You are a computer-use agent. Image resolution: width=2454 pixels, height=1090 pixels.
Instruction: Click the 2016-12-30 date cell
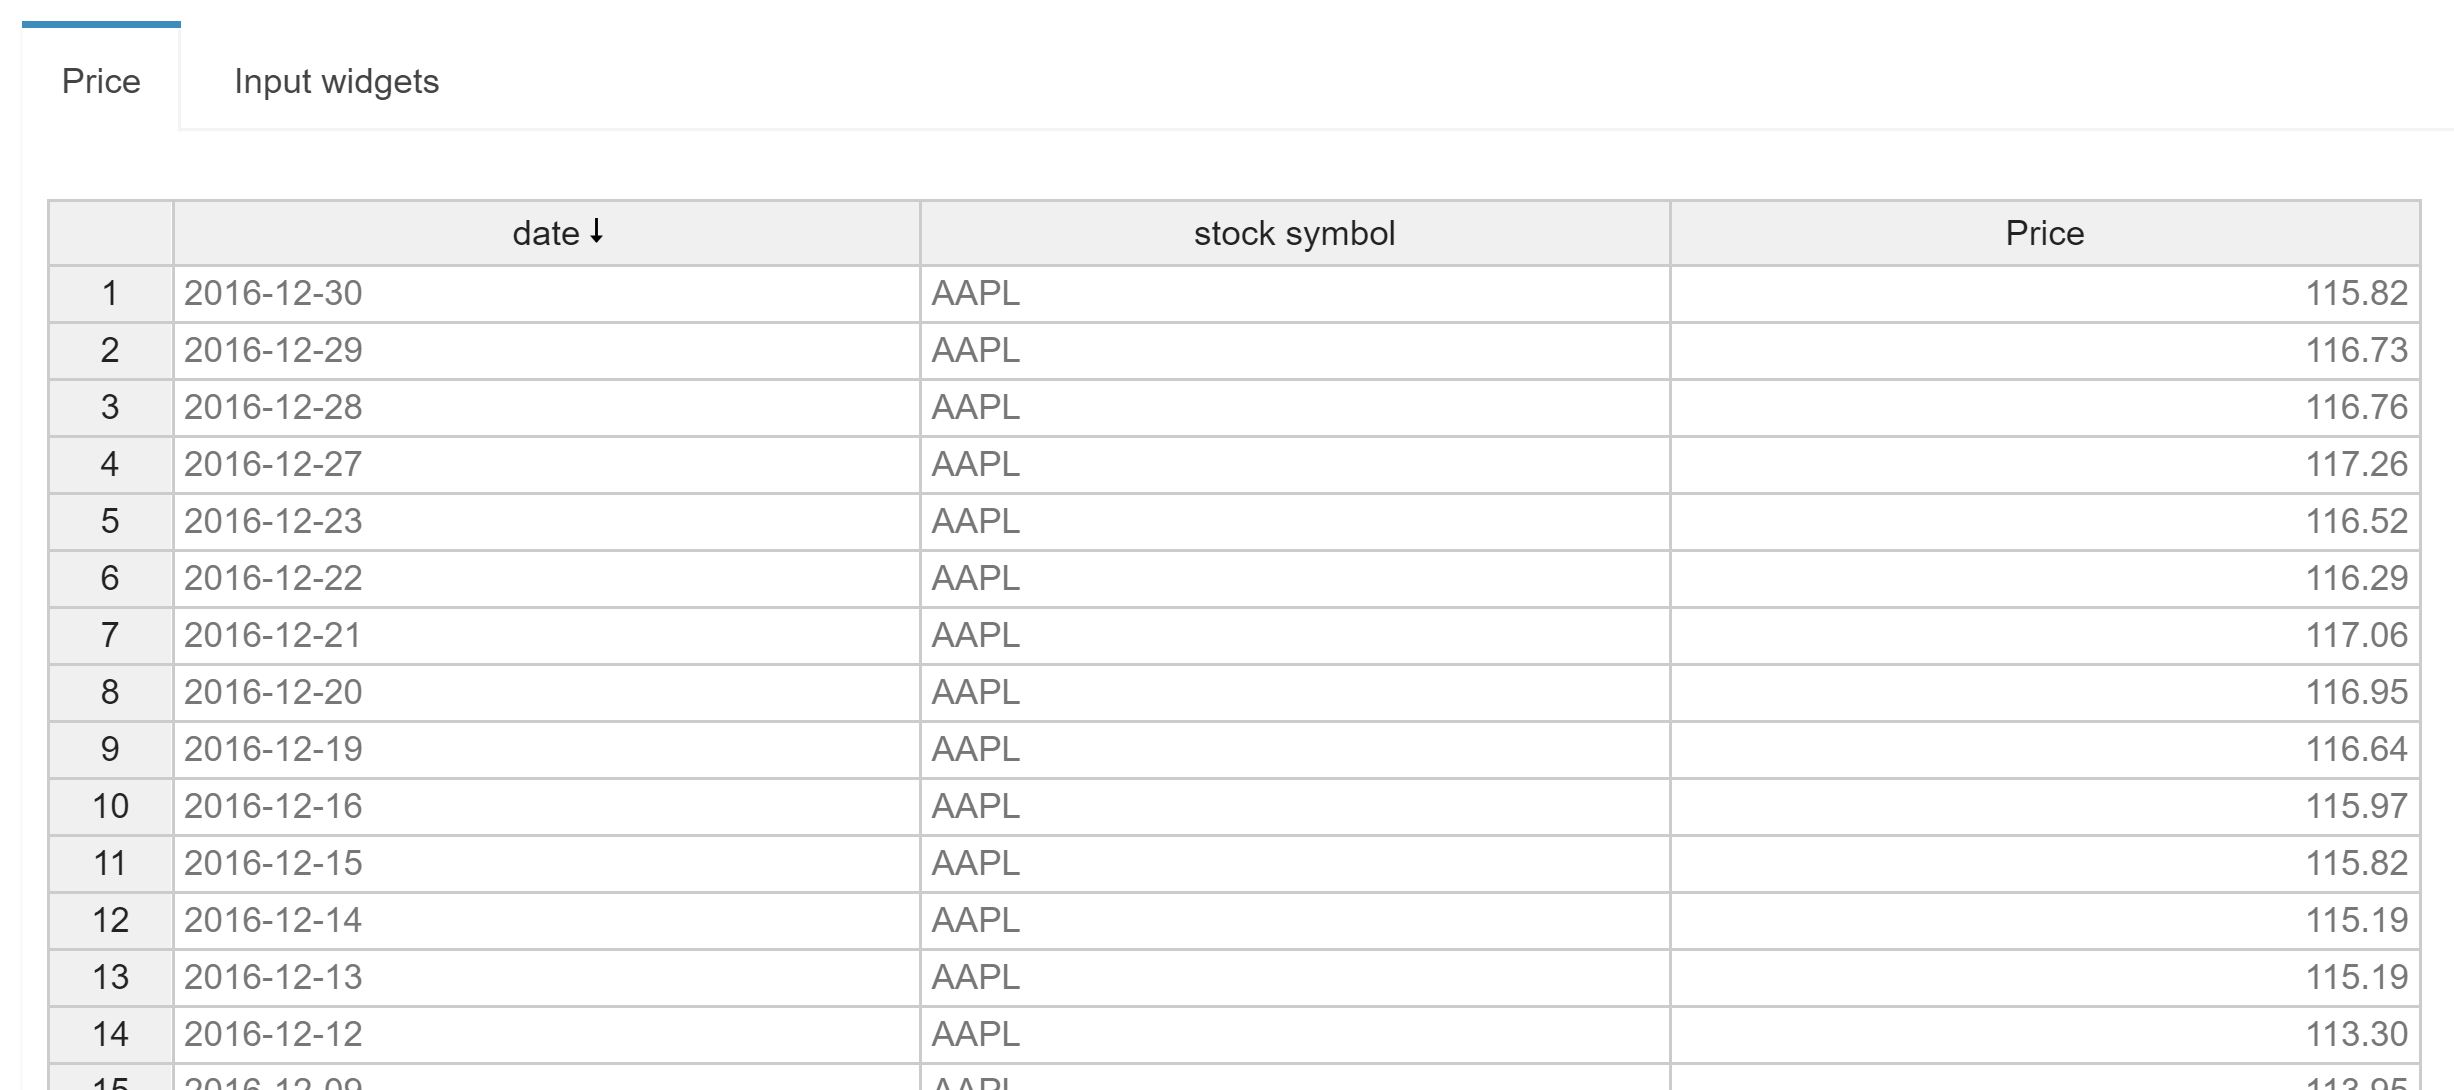point(273,293)
